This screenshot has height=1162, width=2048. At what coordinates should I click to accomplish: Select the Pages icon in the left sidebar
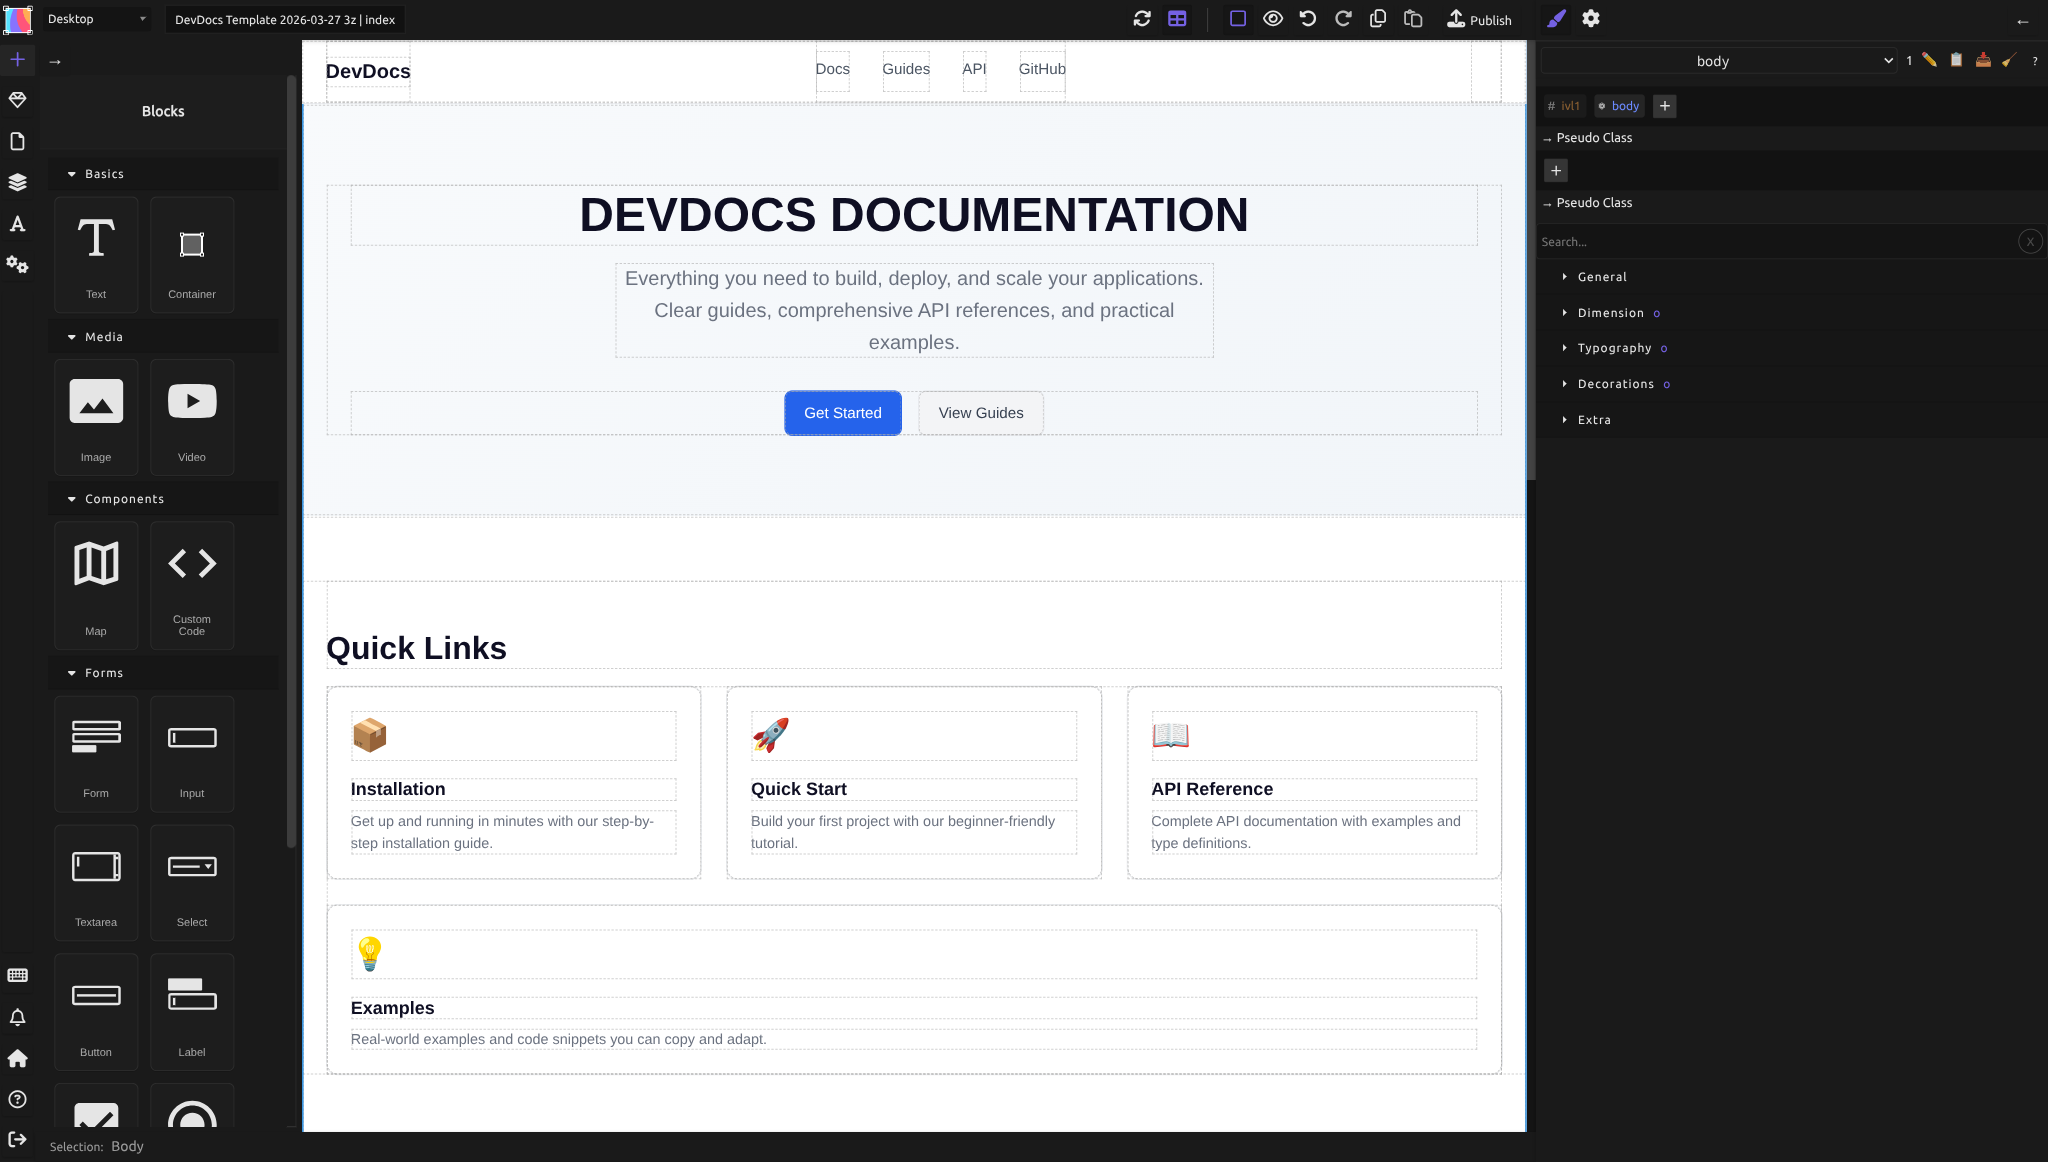click(18, 141)
